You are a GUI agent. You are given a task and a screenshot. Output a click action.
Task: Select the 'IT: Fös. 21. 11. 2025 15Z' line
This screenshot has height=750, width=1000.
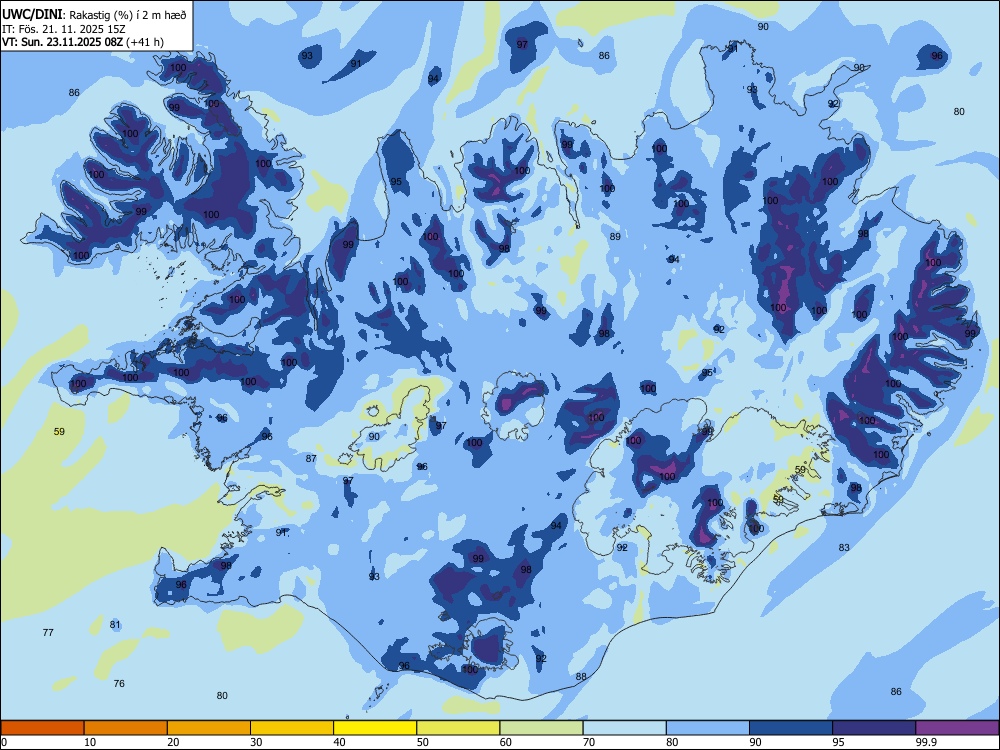(x=63, y=29)
